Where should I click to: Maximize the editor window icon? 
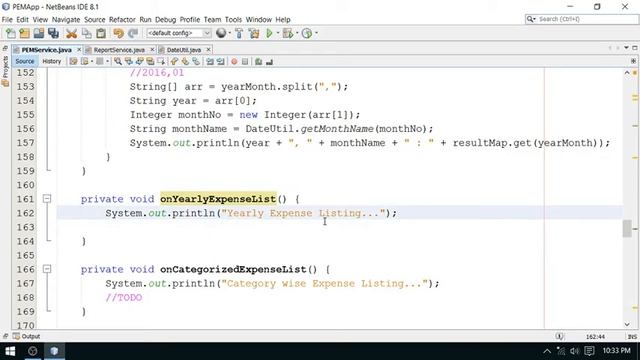tap(635, 48)
